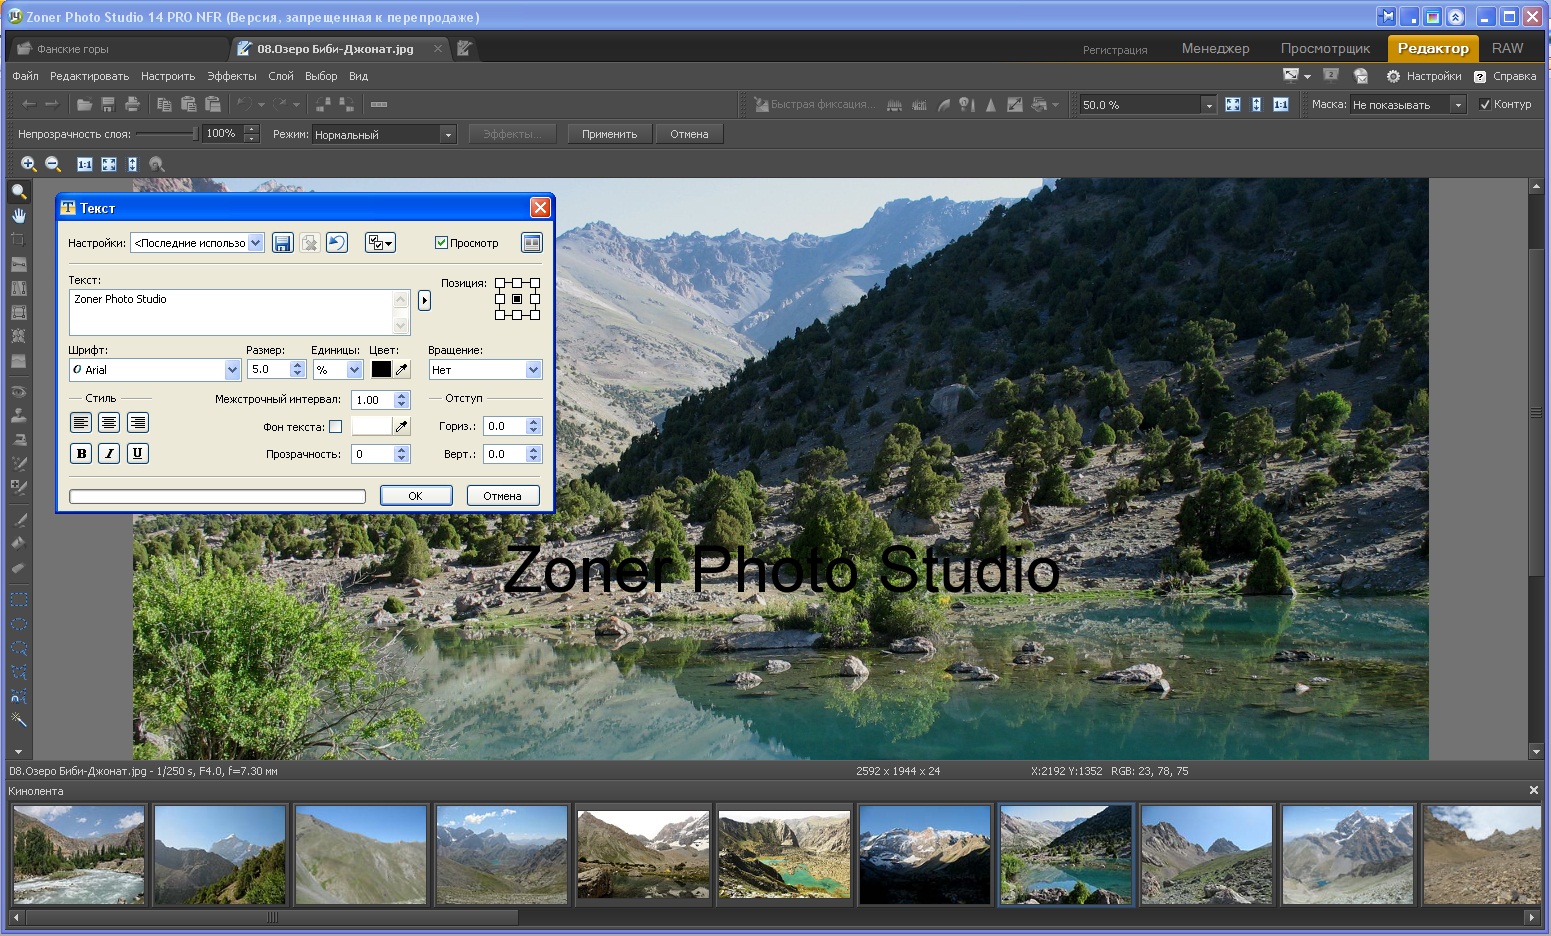The height and width of the screenshot is (936, 1551).
Task: Save current text settings with floppy icon
Action: tap(283, 243)
